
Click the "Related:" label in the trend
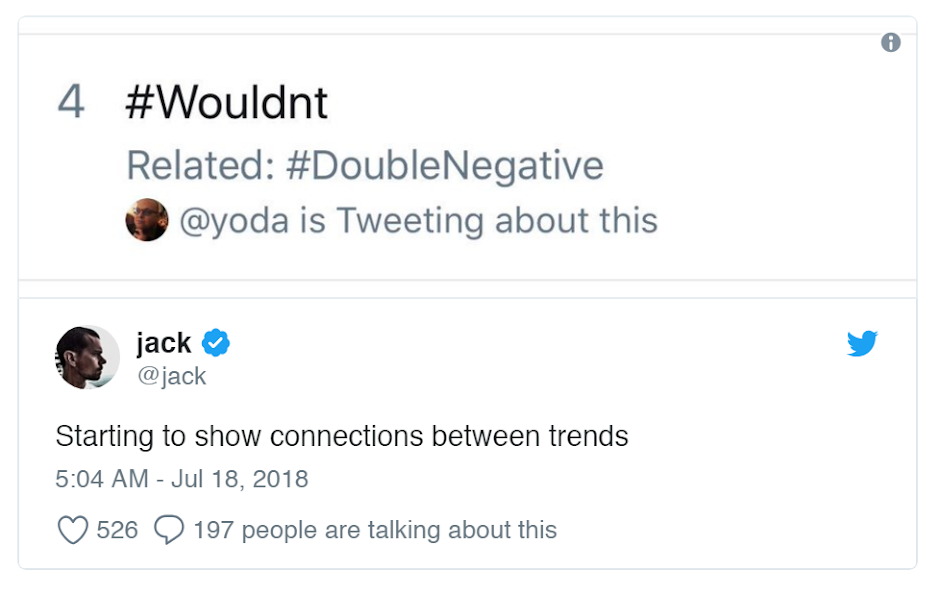click(x=200, y=166)
